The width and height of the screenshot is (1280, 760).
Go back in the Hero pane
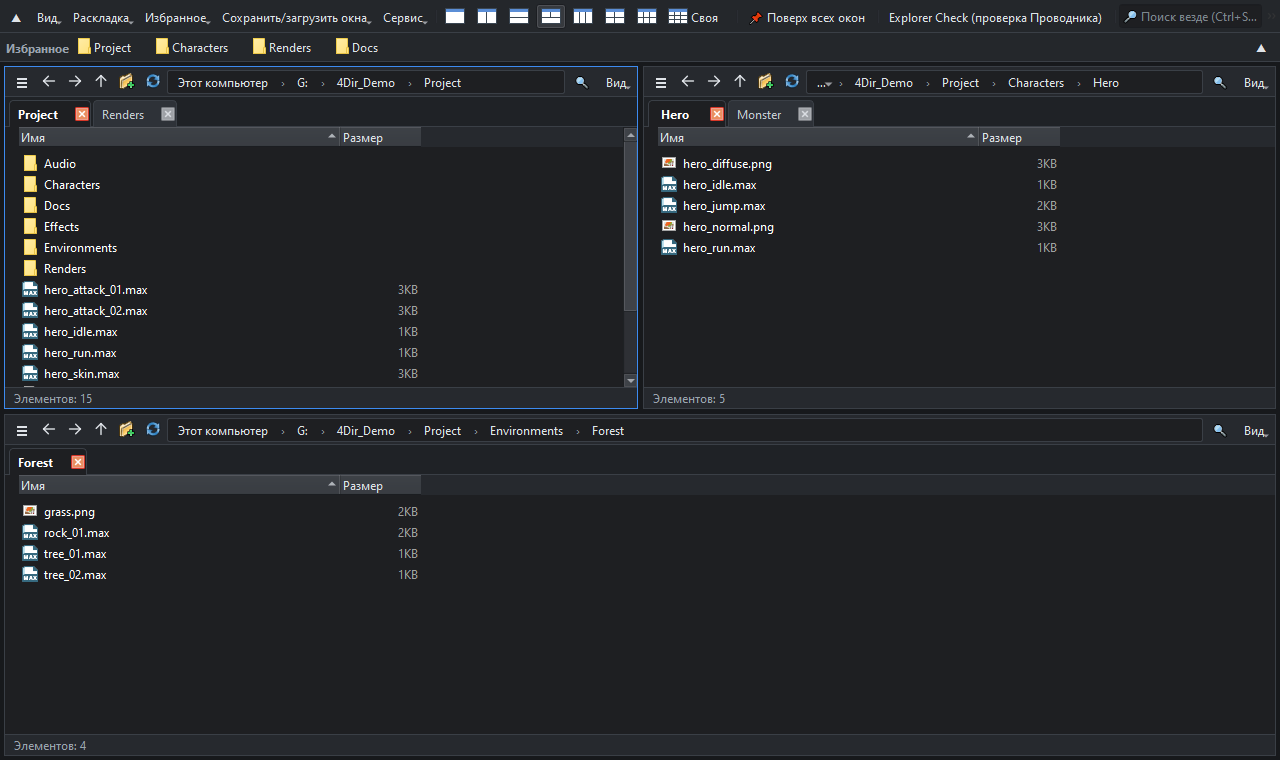tap(687, 82)
